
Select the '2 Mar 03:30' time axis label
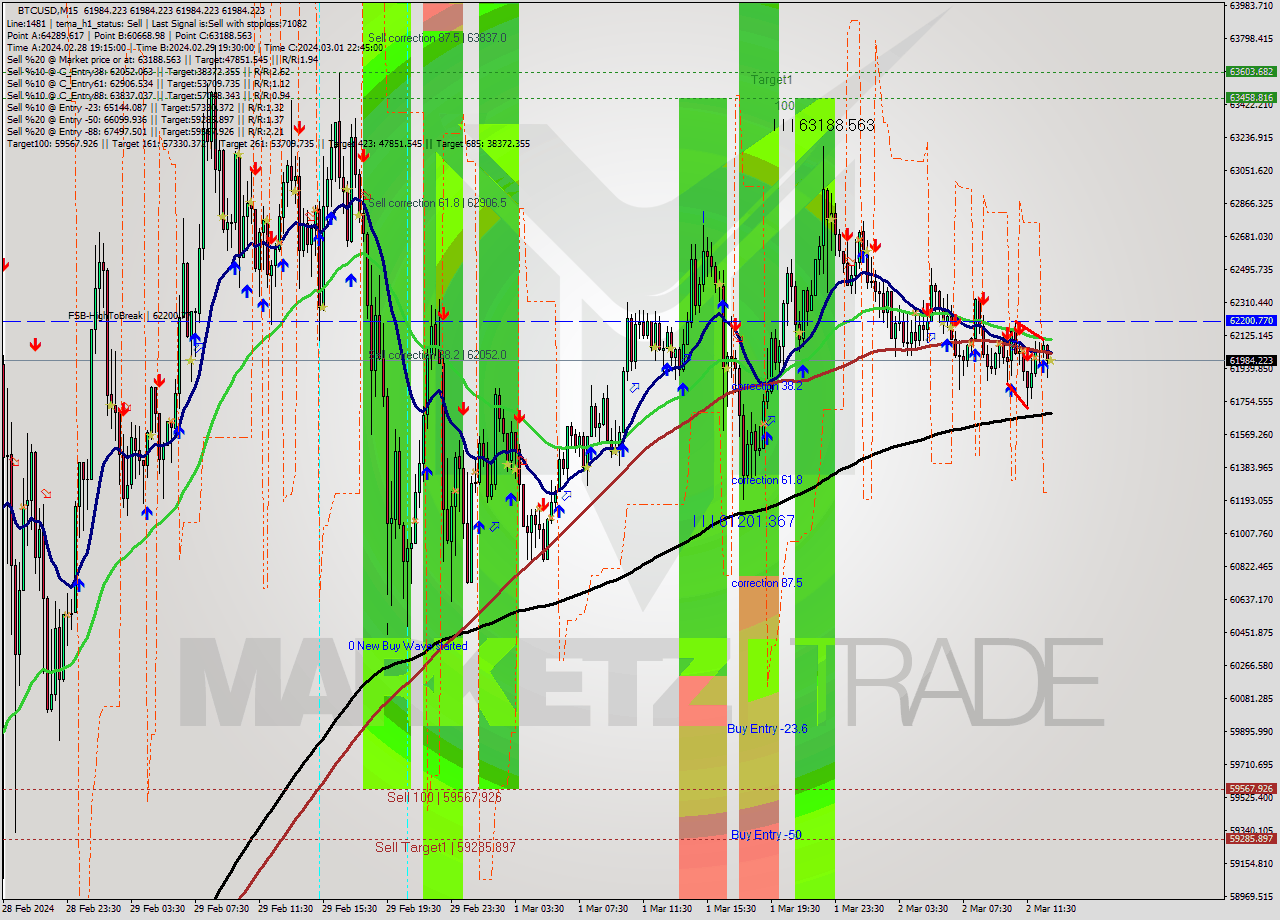923,909
